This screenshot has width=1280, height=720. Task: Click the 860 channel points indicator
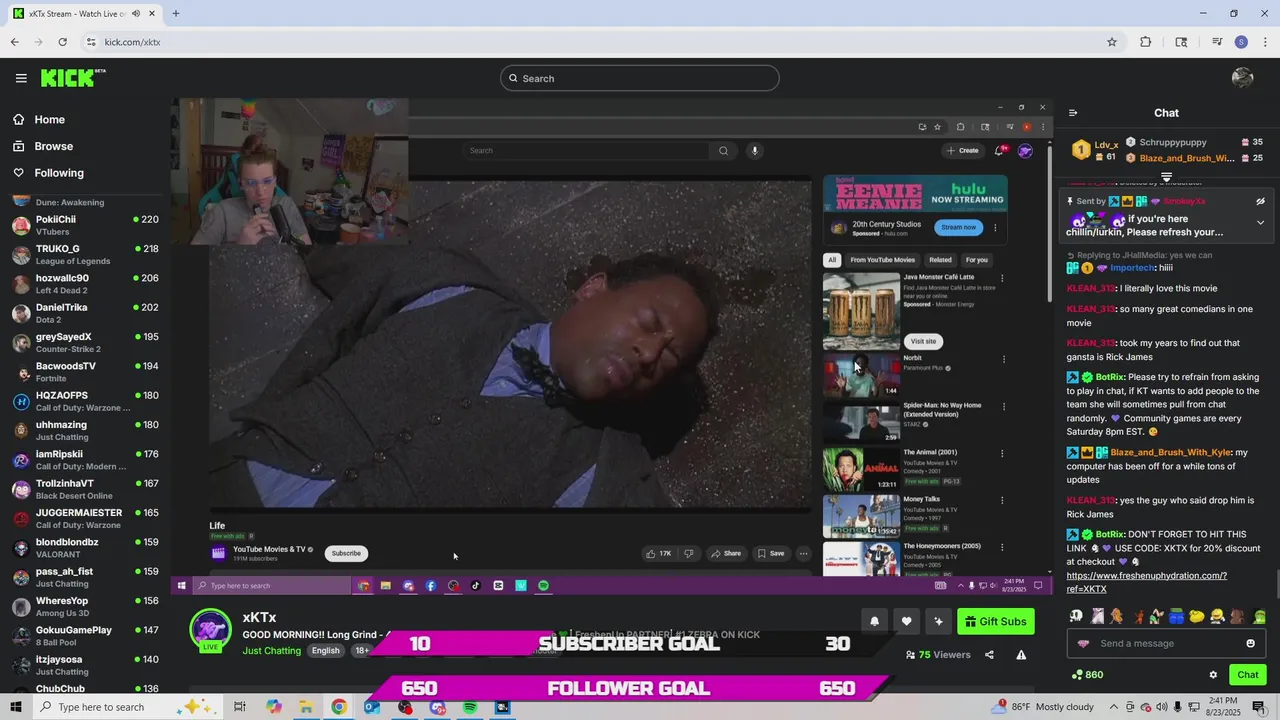(1087, 675)
